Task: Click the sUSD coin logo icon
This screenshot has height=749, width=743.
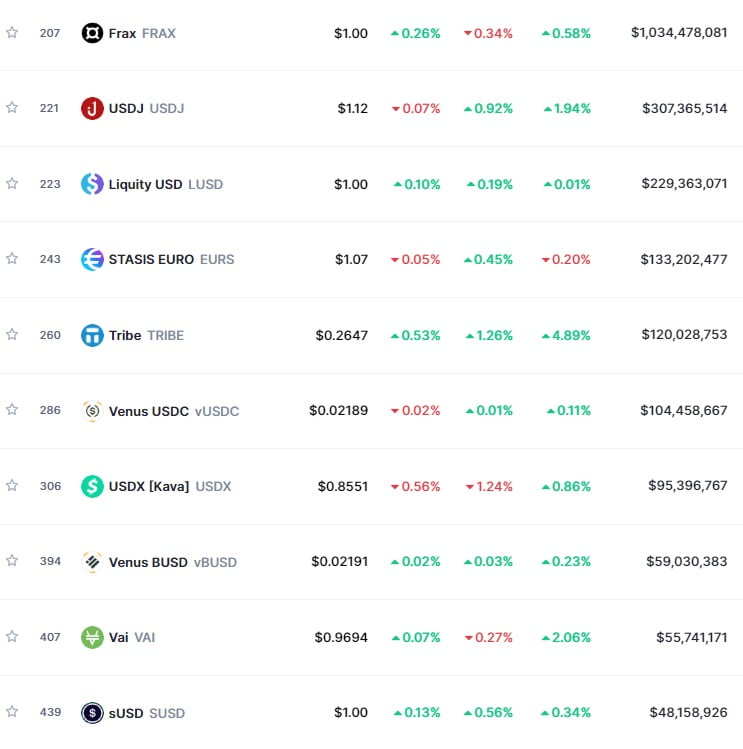Action: [92, 712]
